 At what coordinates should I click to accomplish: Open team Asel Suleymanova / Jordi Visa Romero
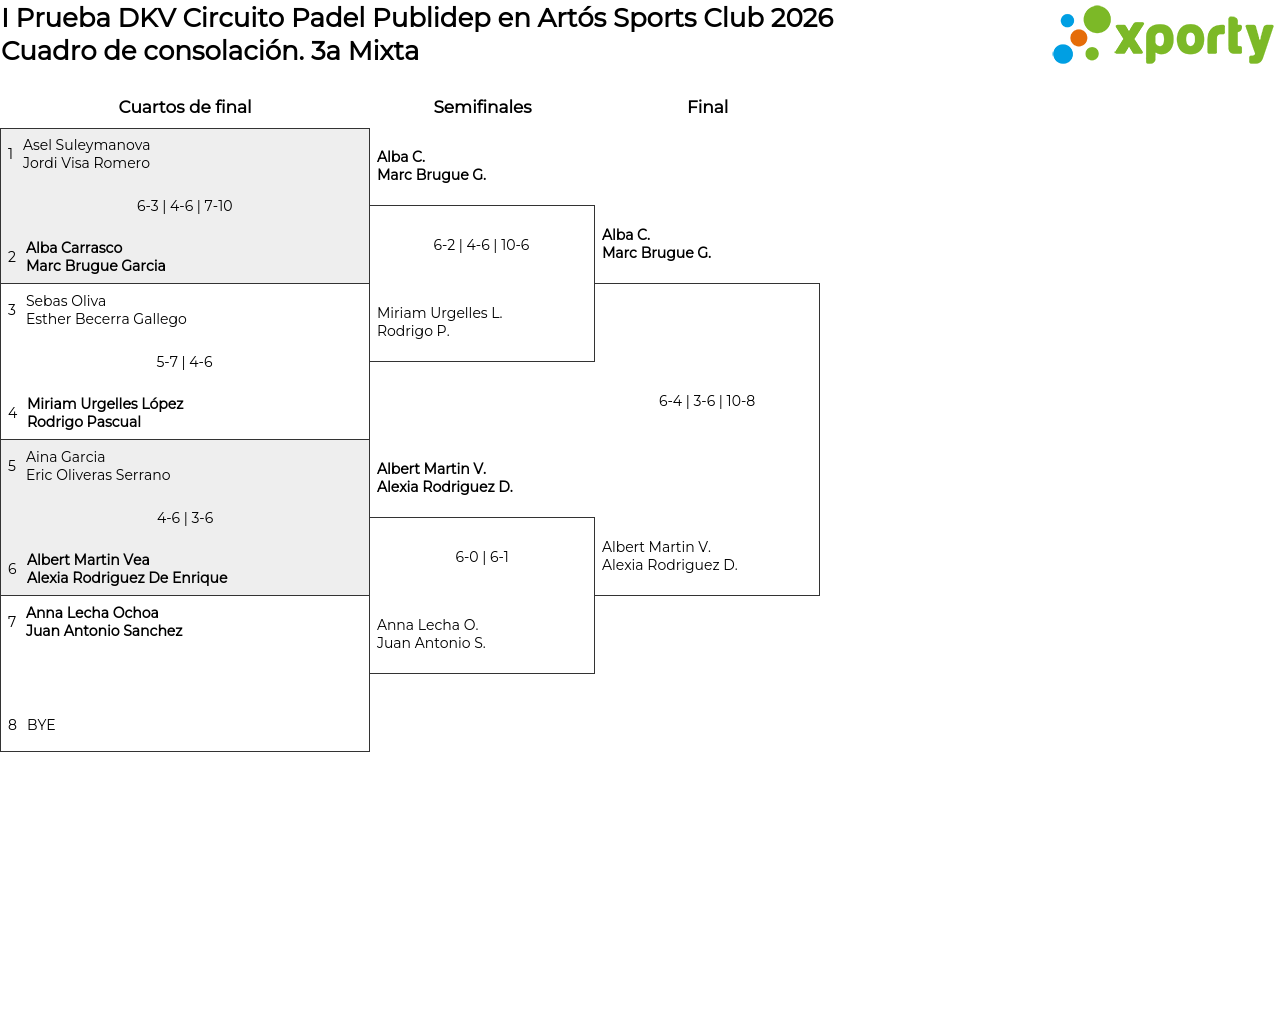(87, 154)
